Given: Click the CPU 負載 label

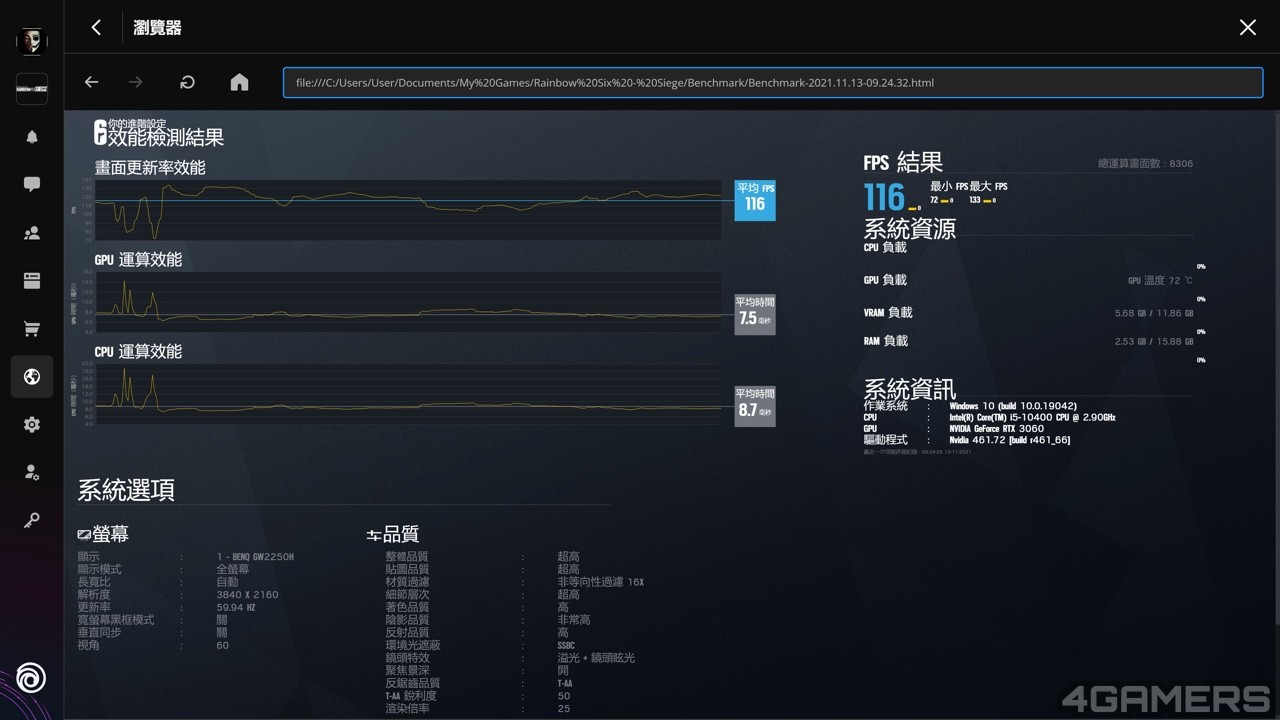Looking at the screenshot, I should coord(885,247).
